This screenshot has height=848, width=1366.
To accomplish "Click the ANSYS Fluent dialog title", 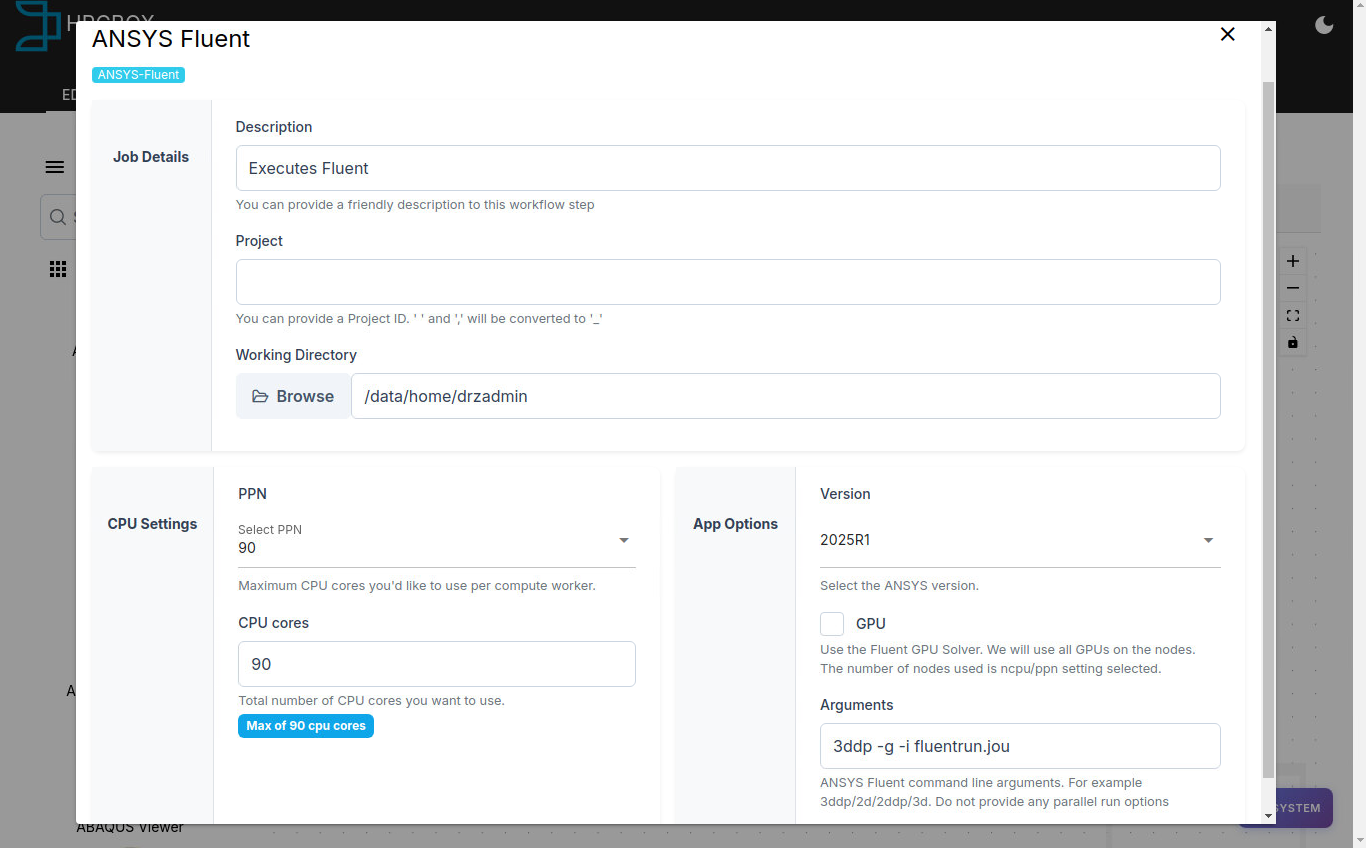I will (x=171, y=39).
